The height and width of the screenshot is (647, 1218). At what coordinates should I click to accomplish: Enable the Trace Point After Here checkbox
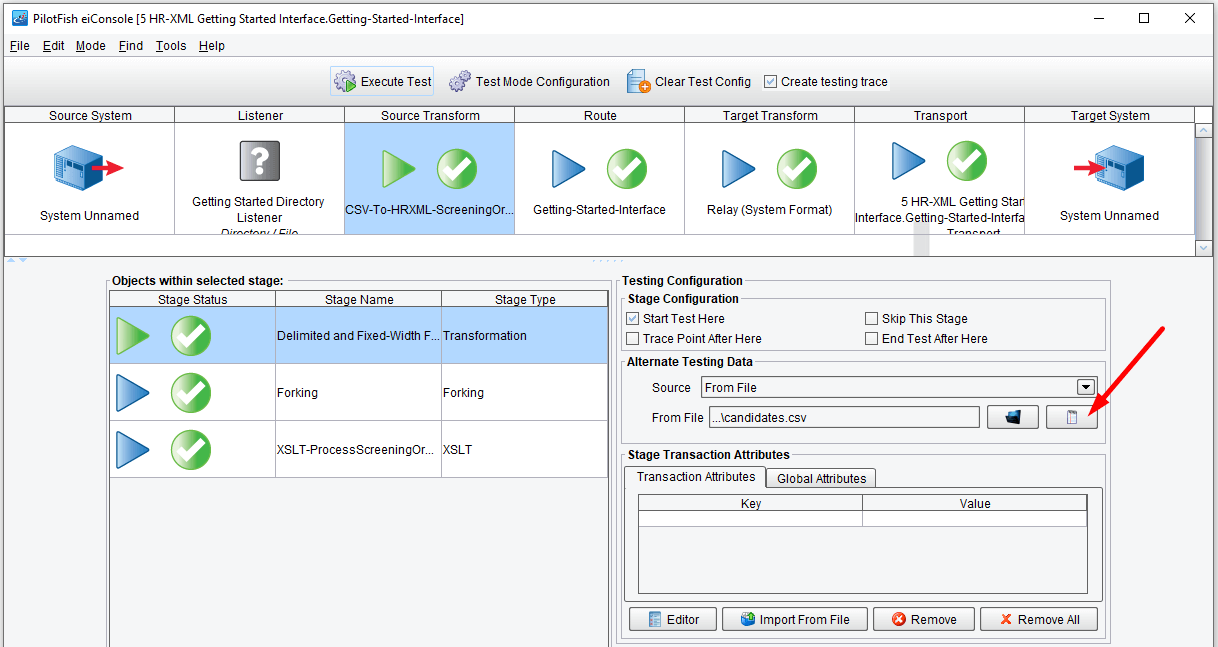tap(632, 339)
